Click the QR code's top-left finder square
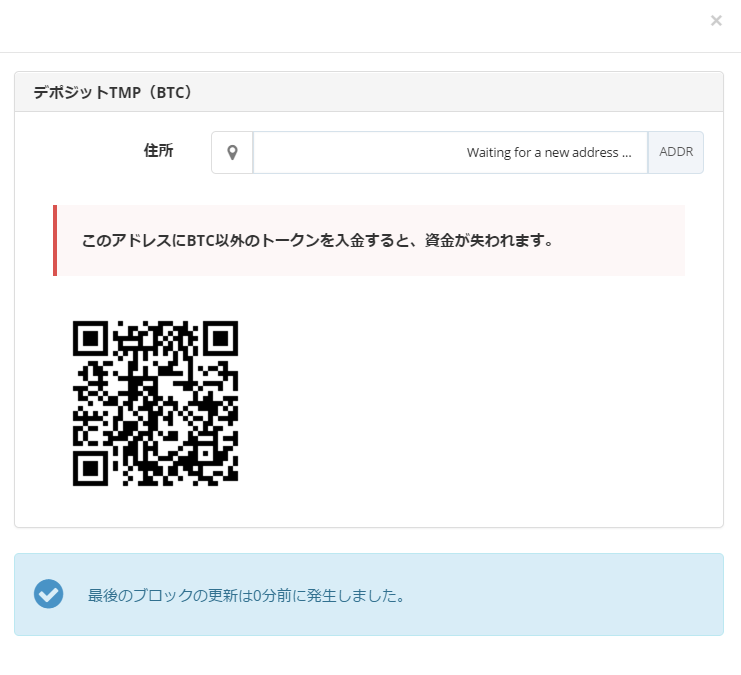Screen dimensions: 741x675 (x=90, y=338)
